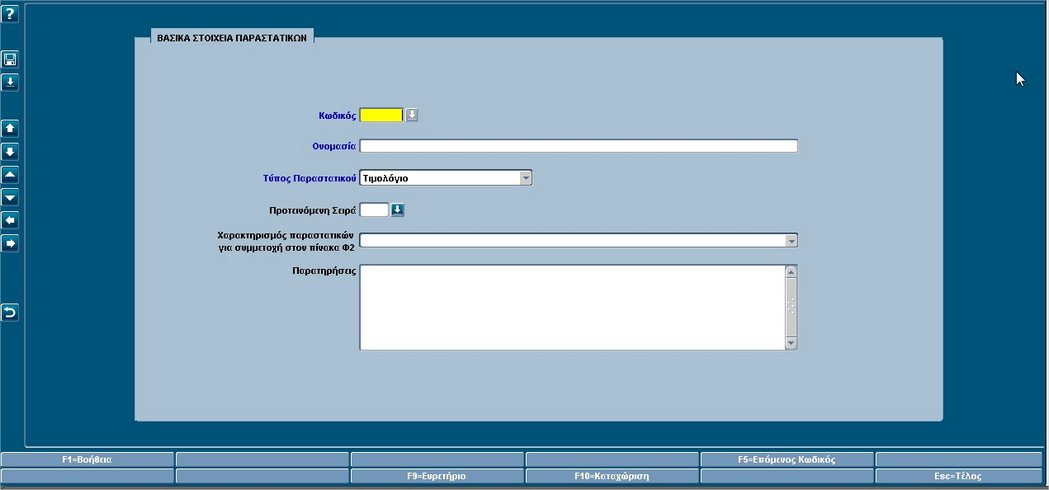Open the Τύπος Παραστατικού dropdown
This screenshot has width=1049, height=490.
pyautogui.click(x=525, y=178)
